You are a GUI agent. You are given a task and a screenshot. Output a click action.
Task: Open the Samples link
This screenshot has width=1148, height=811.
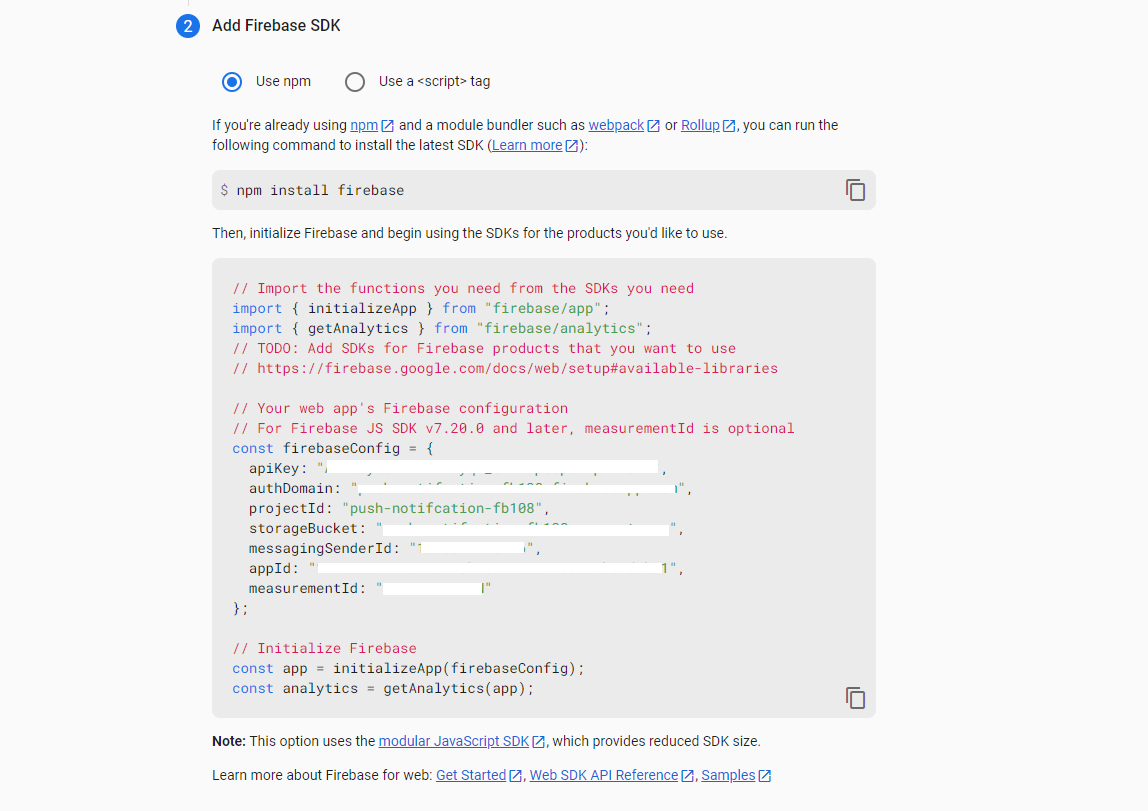[728, 775]
